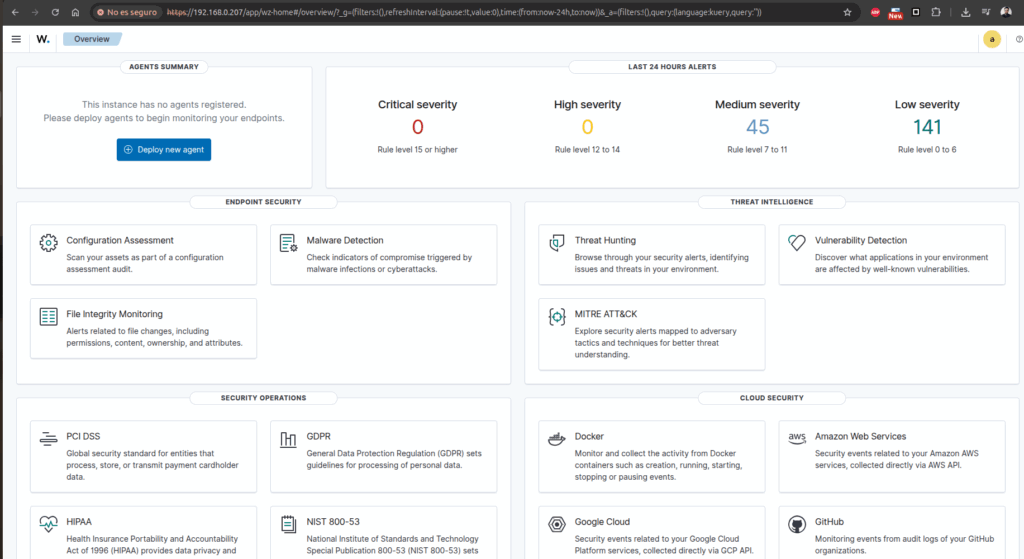
Task: Click the Wazuh logo home icon
Action: 43,39
